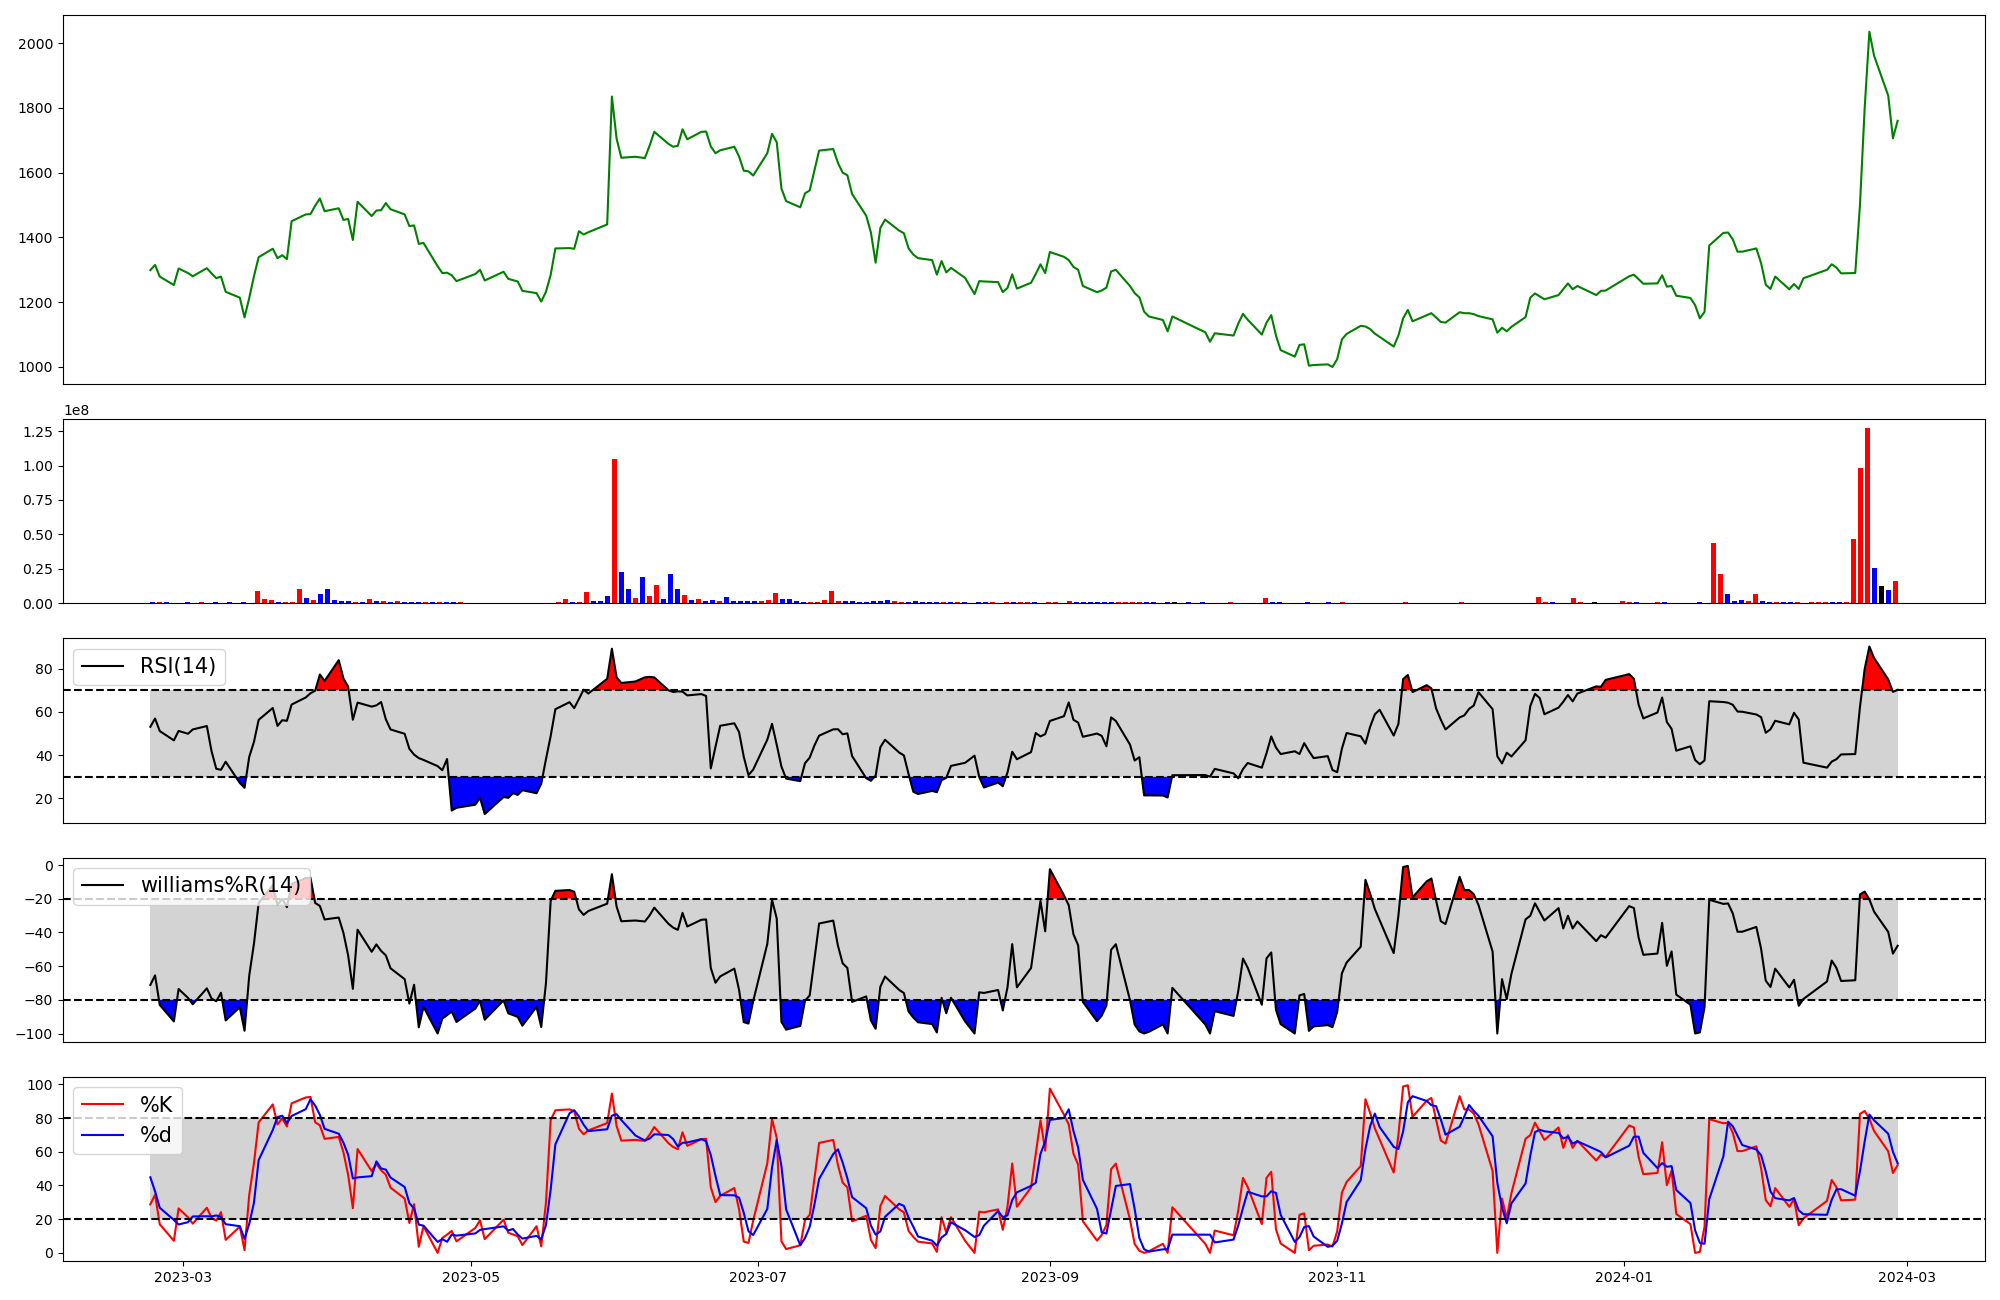This screenshot has height=1300, width=2000.
Task: Click the 2024-03 x-axis date label
Action: (1908, 1277)
